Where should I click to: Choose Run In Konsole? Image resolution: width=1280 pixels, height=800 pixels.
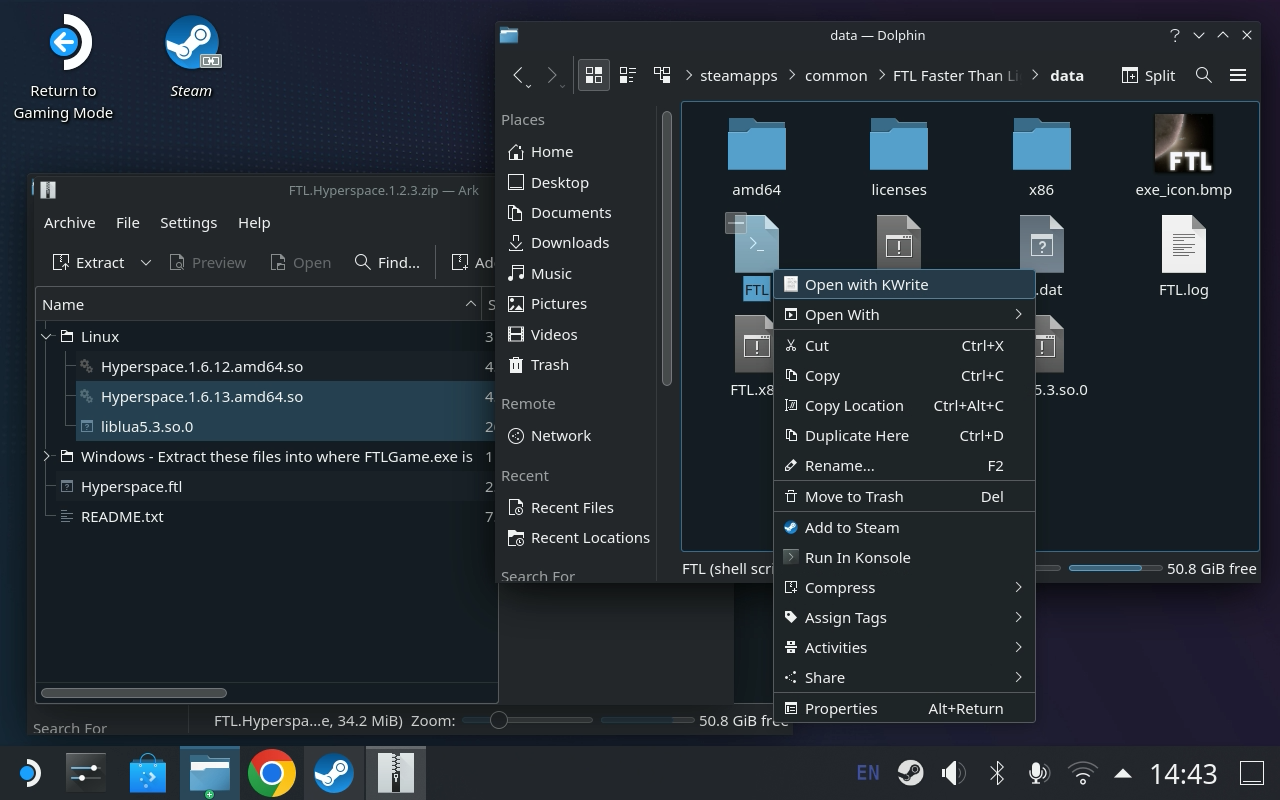(904, 557)
